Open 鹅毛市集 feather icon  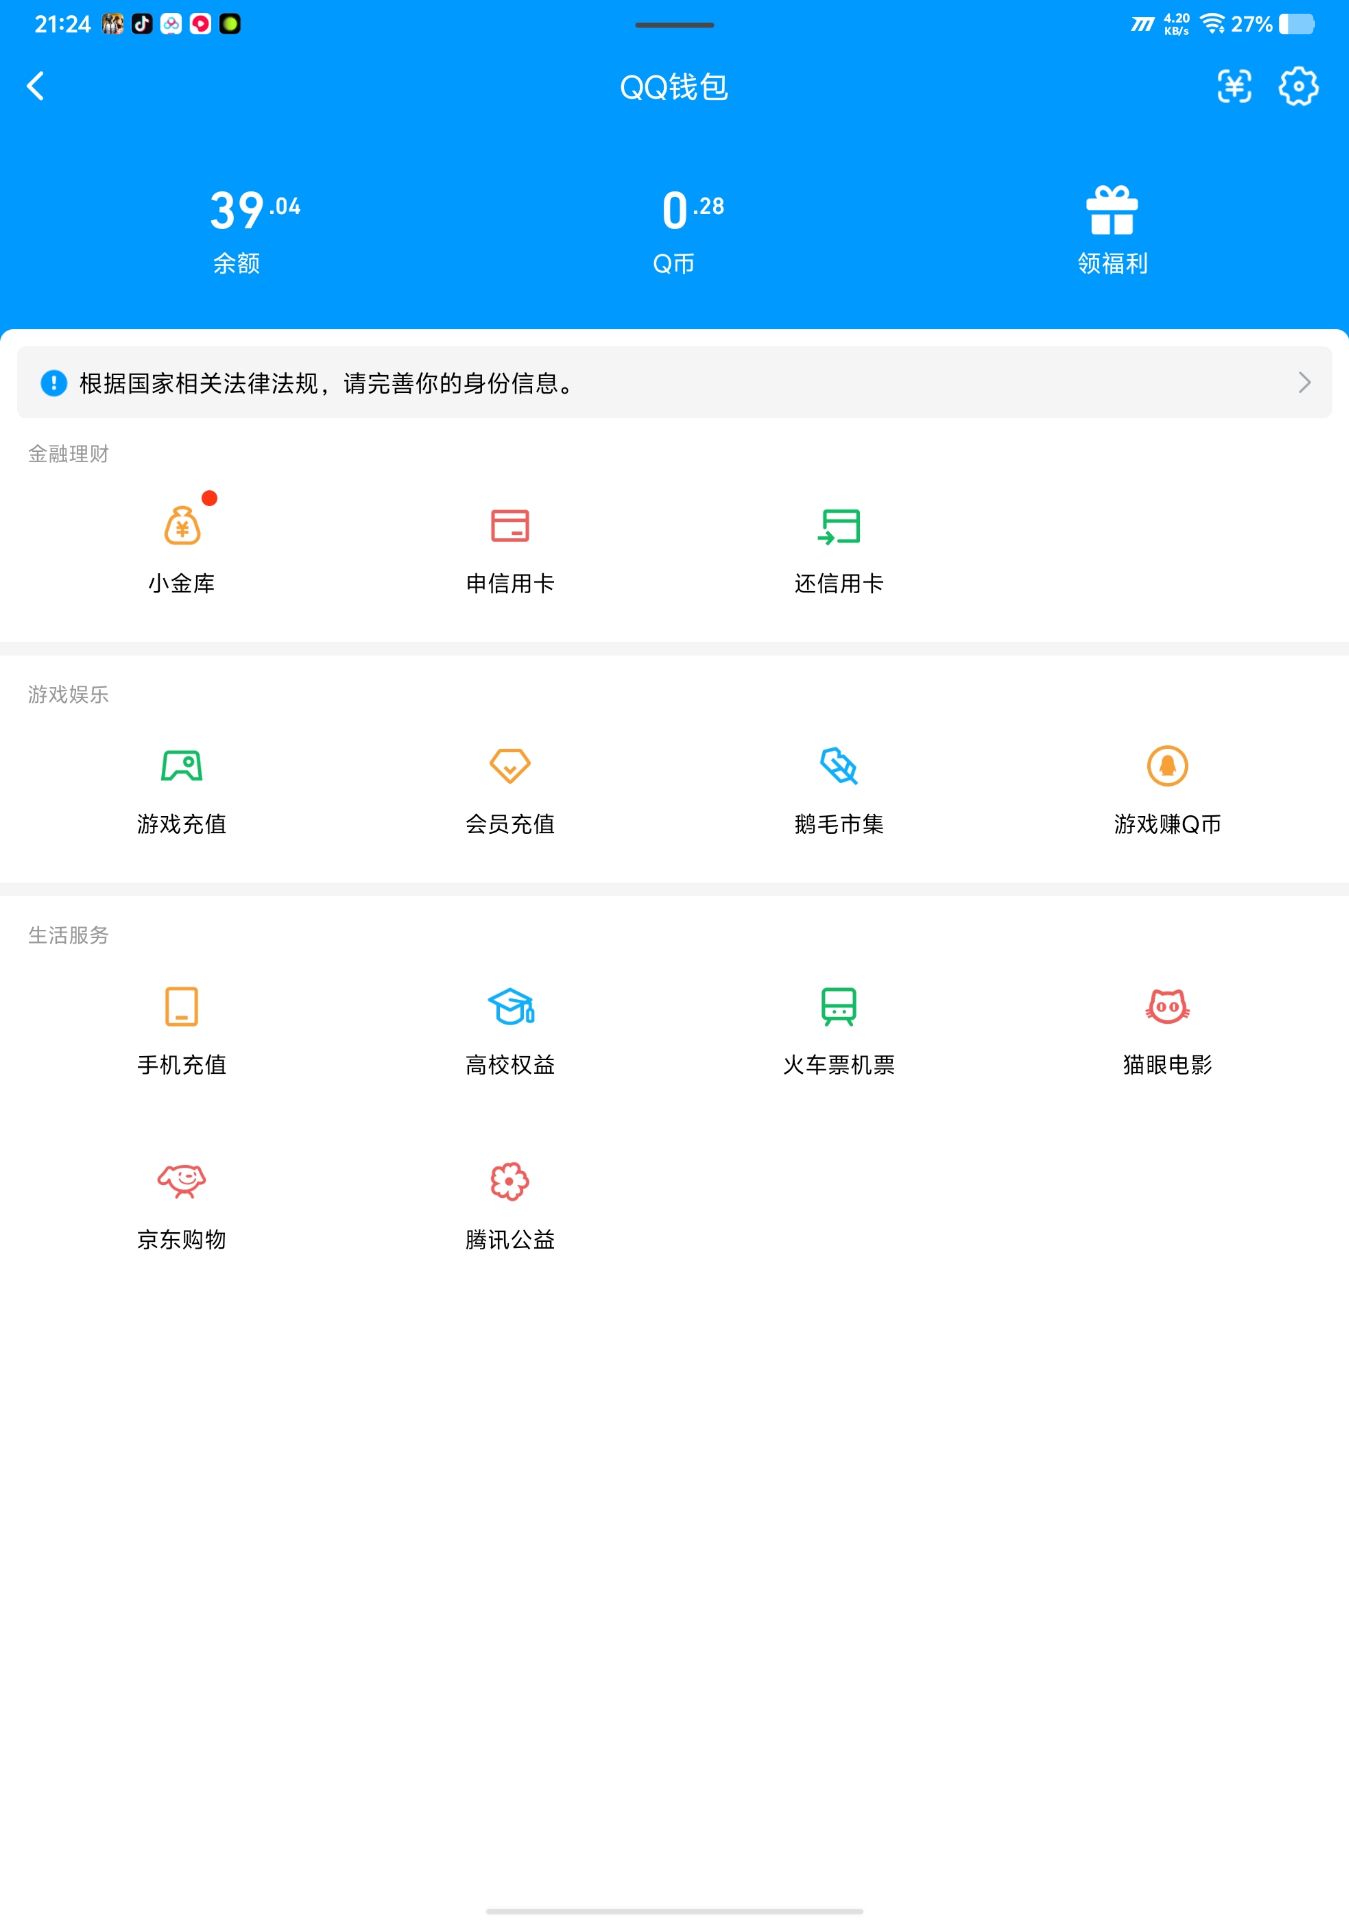pyautogui.click(x=839, y=766)
